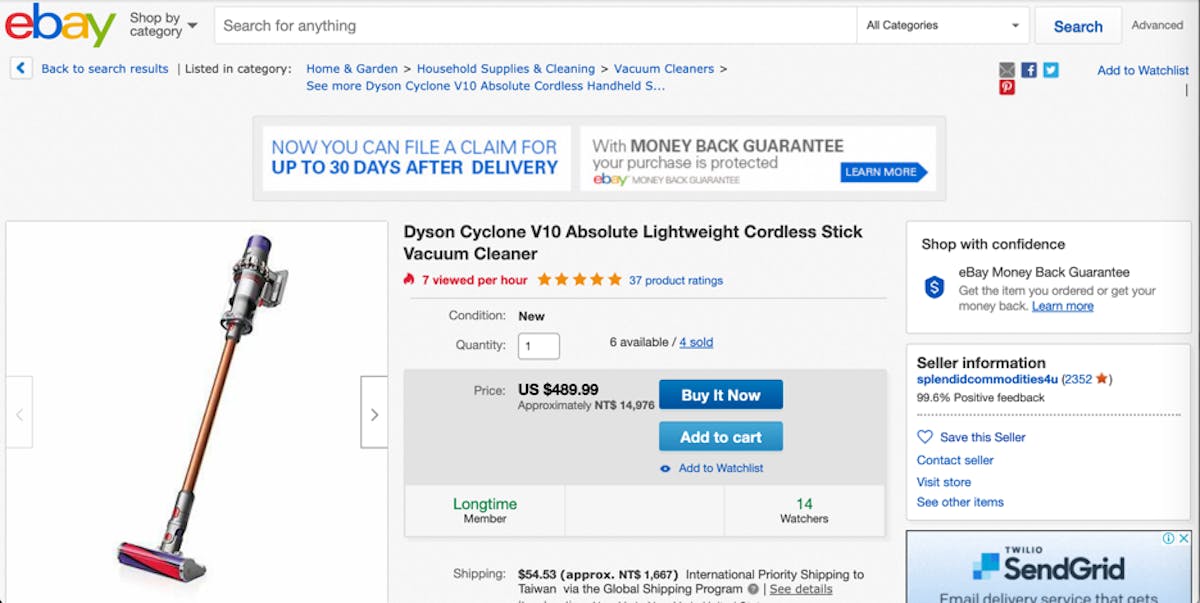The width and height of the screenshot is (1200, 603).
Task: Share listing on Facebook
Action: [x=1029, y=70]
